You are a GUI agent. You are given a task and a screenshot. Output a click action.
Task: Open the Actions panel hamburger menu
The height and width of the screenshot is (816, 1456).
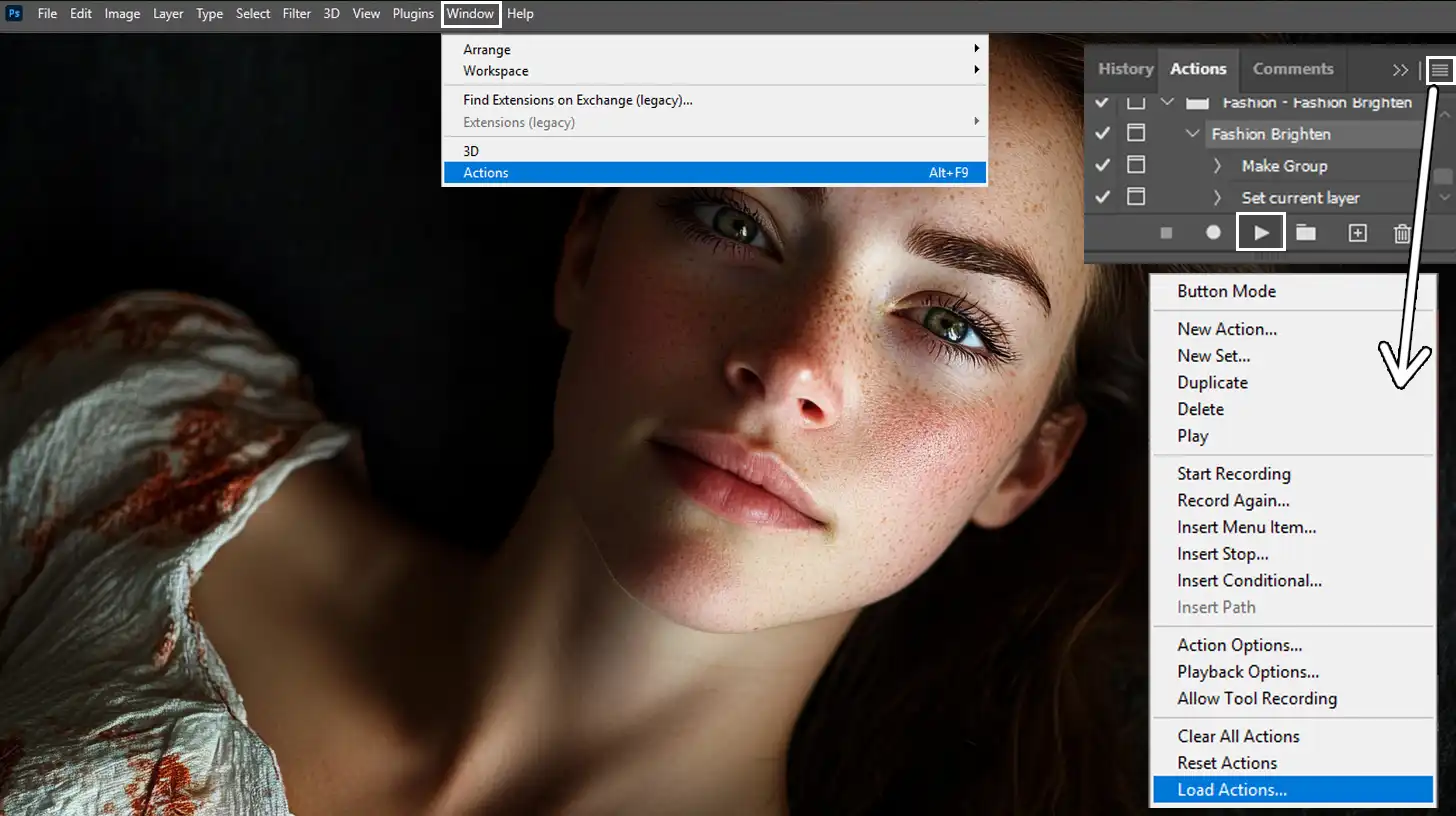[1439, 69]
